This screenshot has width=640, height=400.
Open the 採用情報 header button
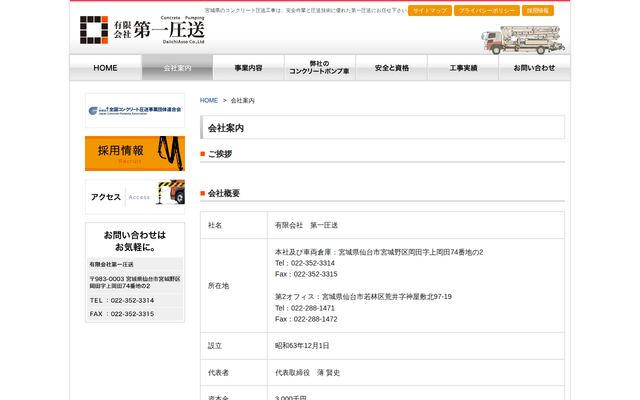pyautogui.click(x=538, y=11)
